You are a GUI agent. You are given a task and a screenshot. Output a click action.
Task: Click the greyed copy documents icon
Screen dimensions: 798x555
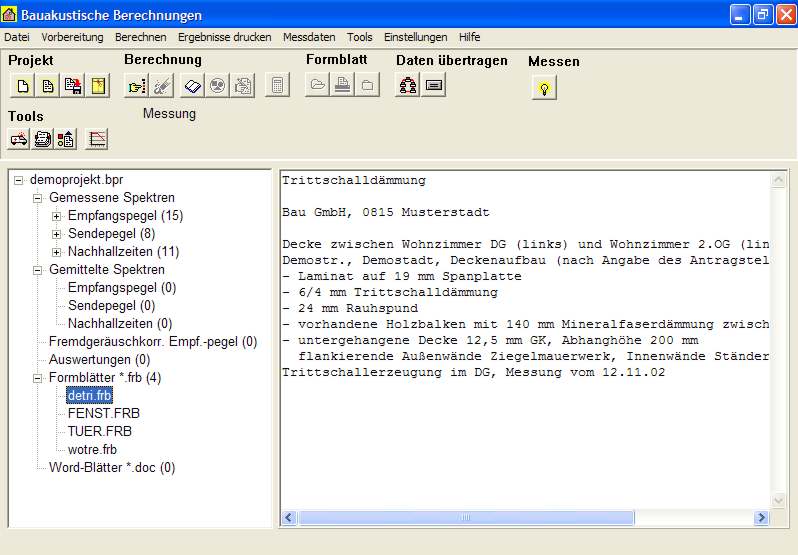click(x=243, y=85)
